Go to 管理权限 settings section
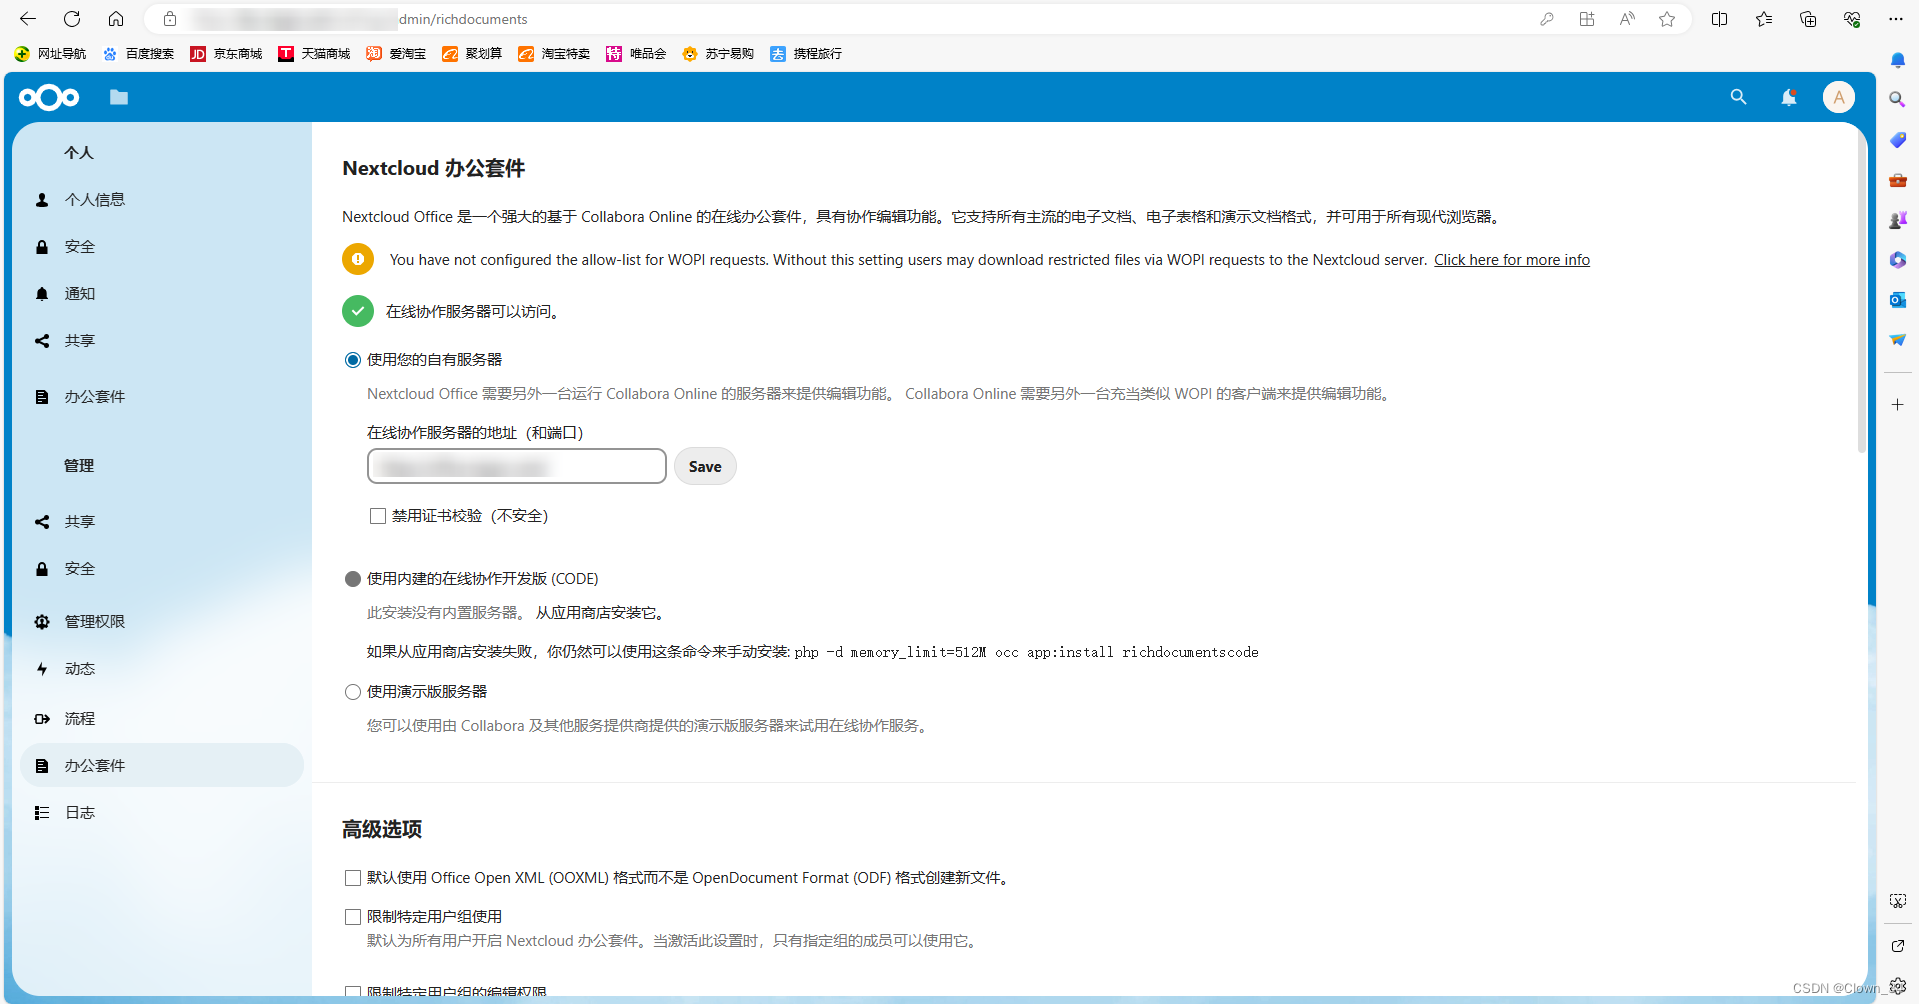The width and height of the screenshot is (1919, 1004). [x=94, y=620]
